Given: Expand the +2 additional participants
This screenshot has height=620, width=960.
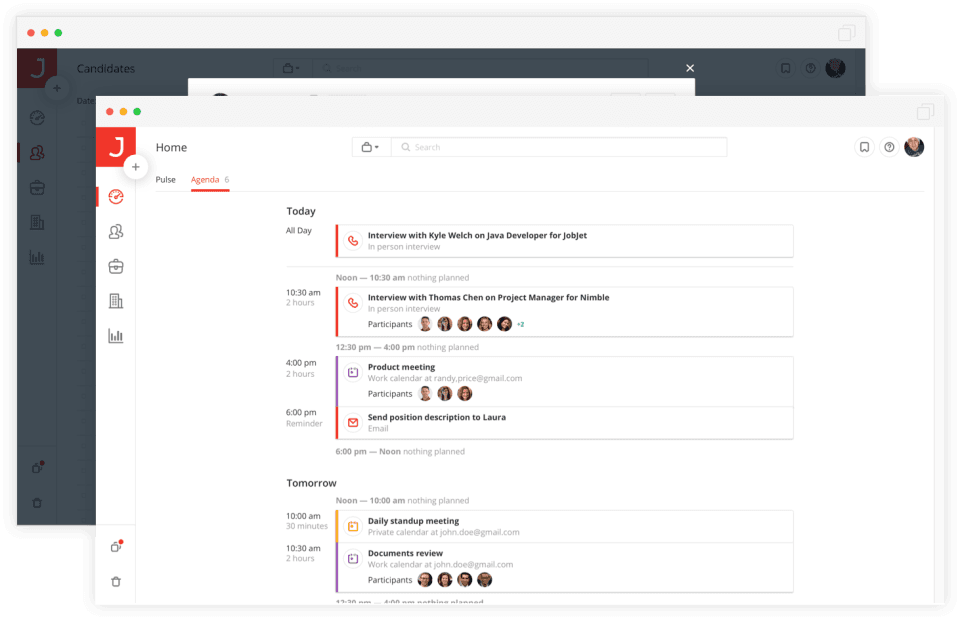Looking at the screenshot, I should (x=520, y=324).
